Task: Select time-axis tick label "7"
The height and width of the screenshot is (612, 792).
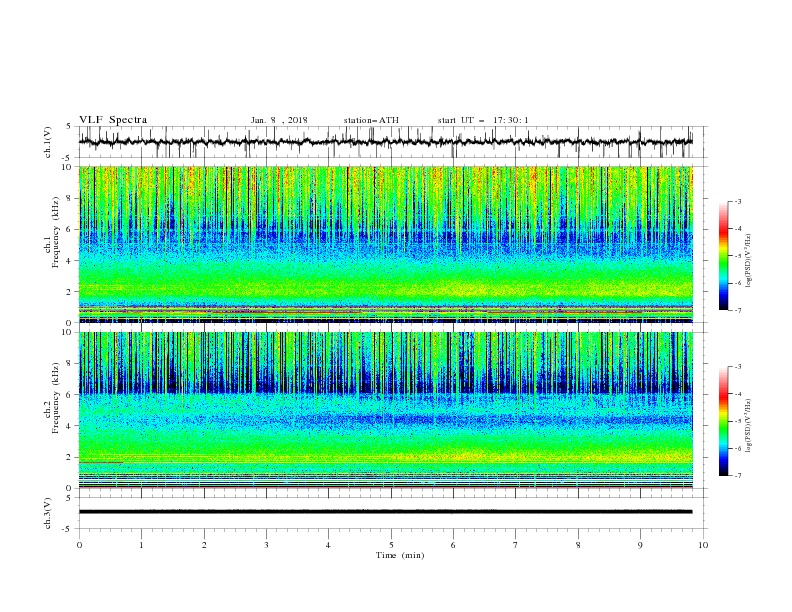Action: pos(516,545)
